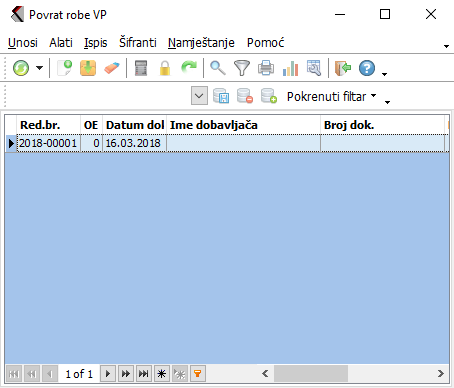Click the exit door icon
The width and height of the screenshot is (454, 388).
click(343, 68)
